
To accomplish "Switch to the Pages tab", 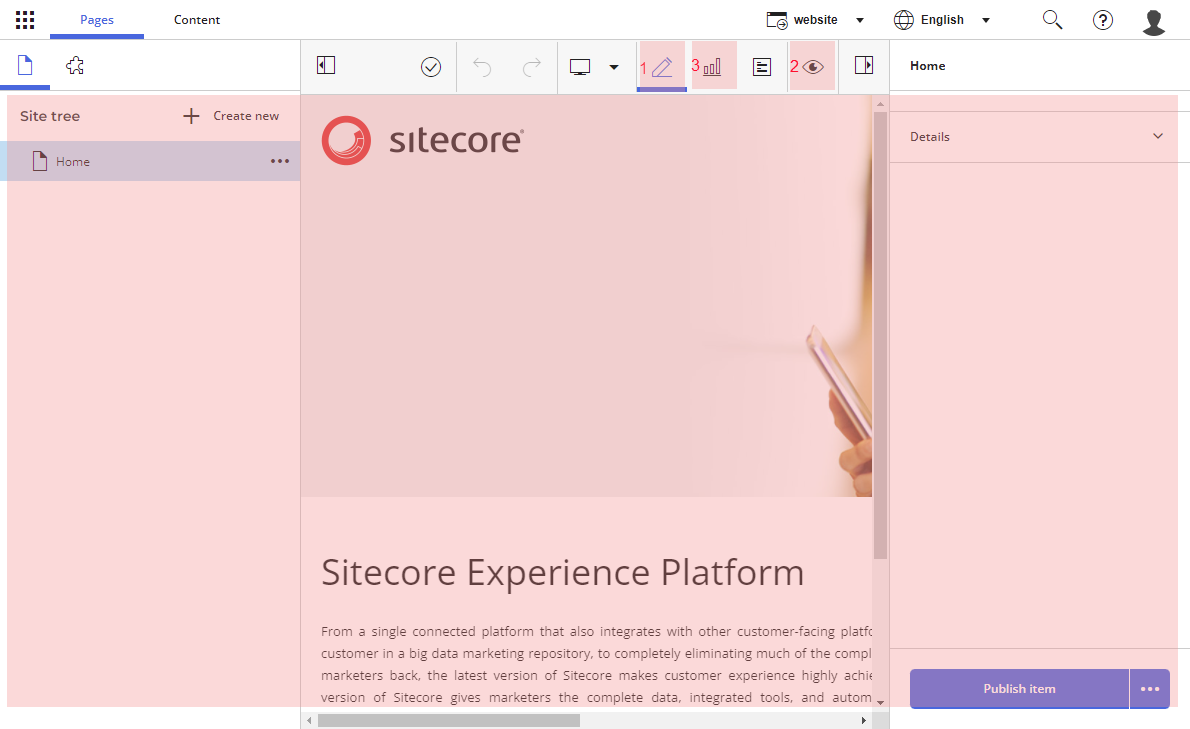I will coord(97,20).
